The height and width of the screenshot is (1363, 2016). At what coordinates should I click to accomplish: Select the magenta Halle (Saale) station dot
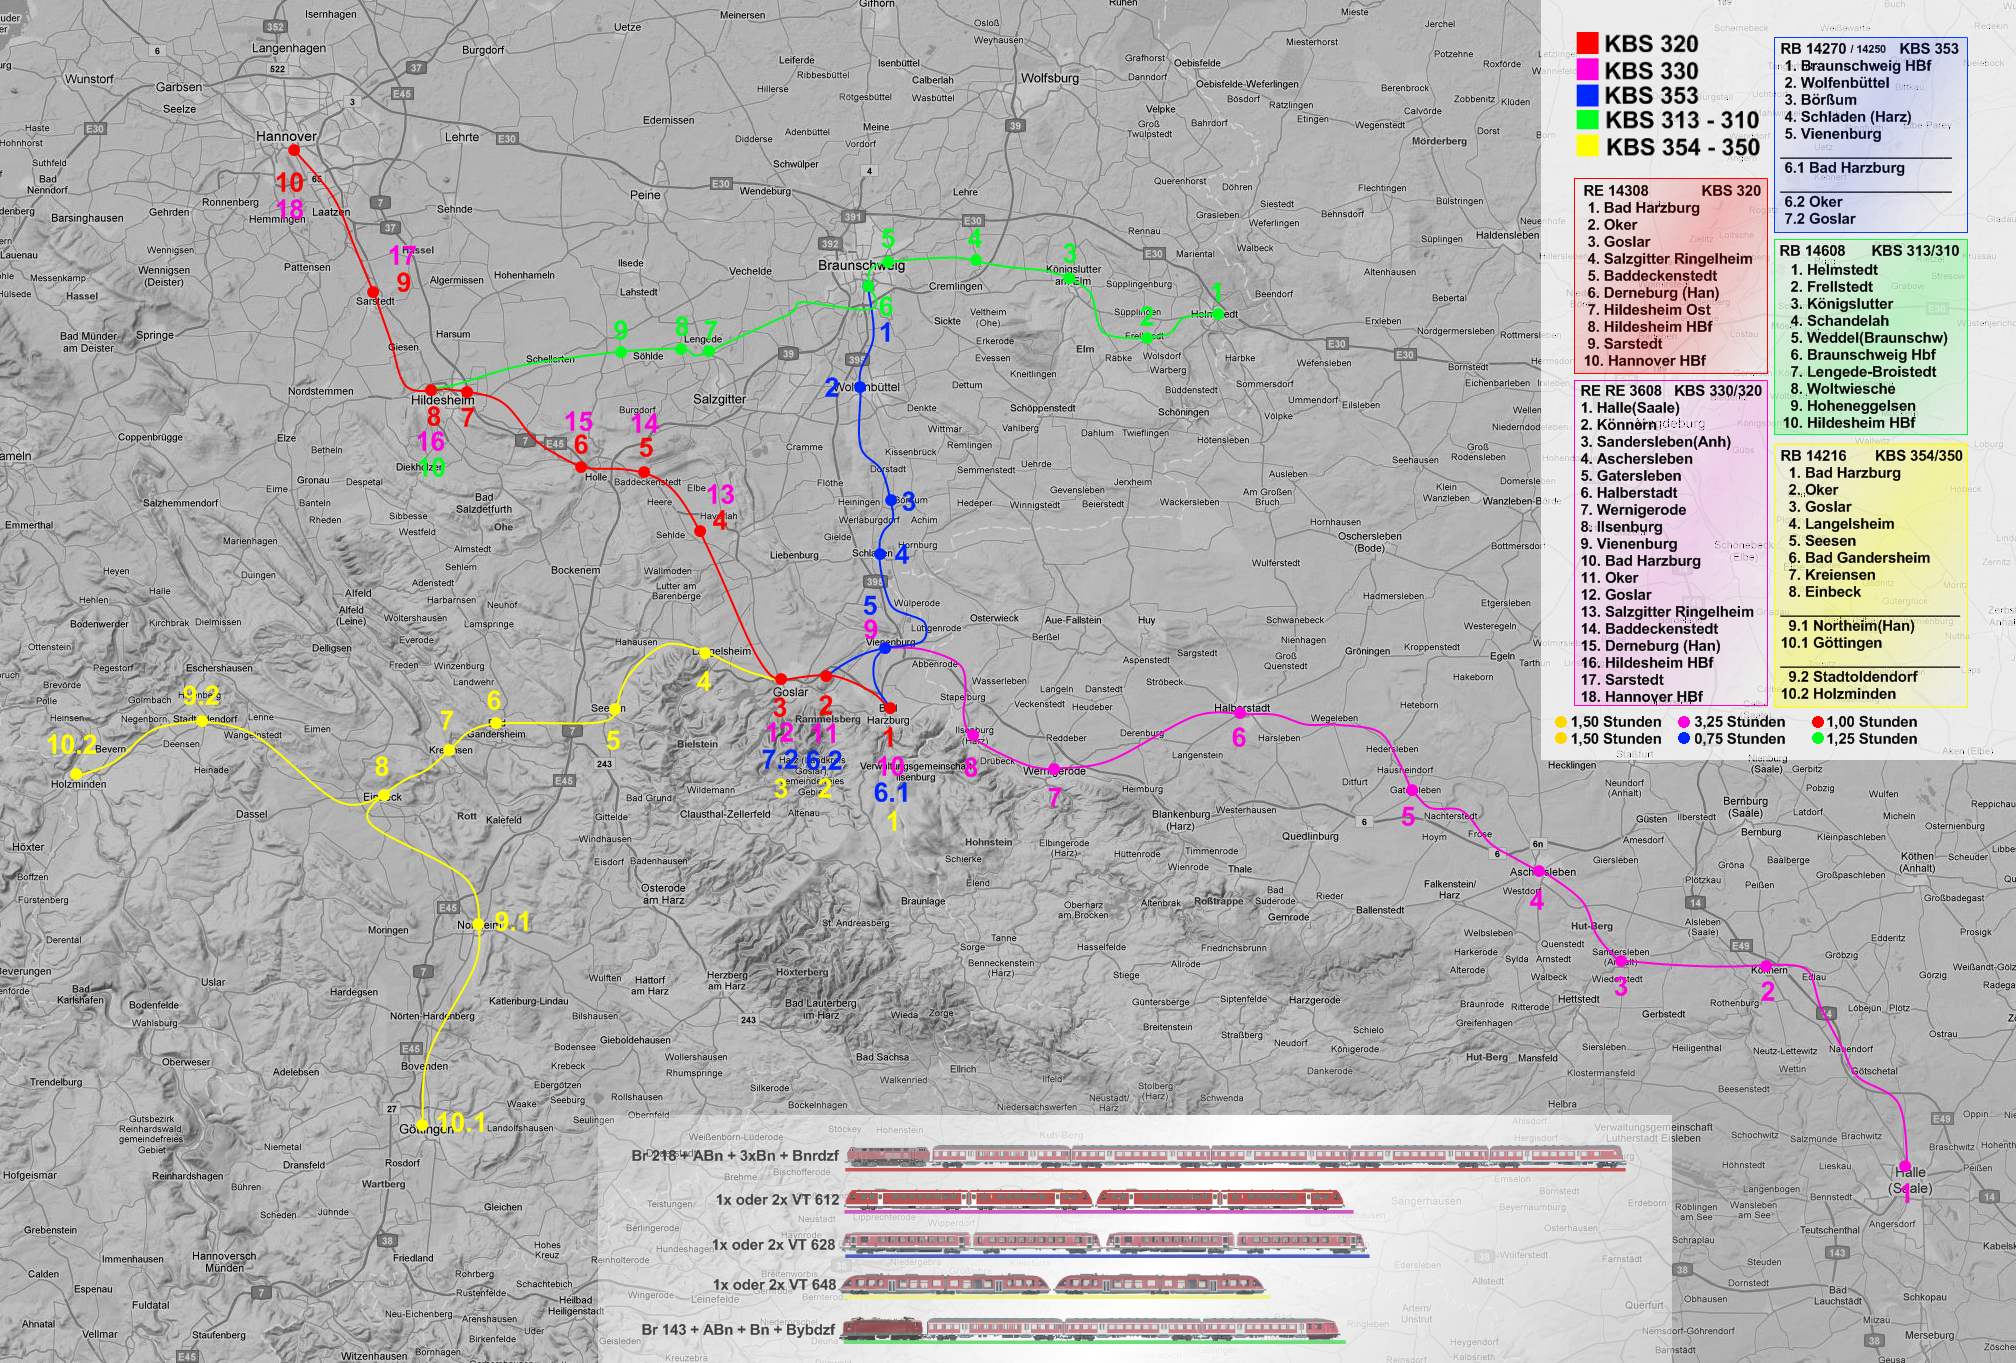(1906, 1163)
